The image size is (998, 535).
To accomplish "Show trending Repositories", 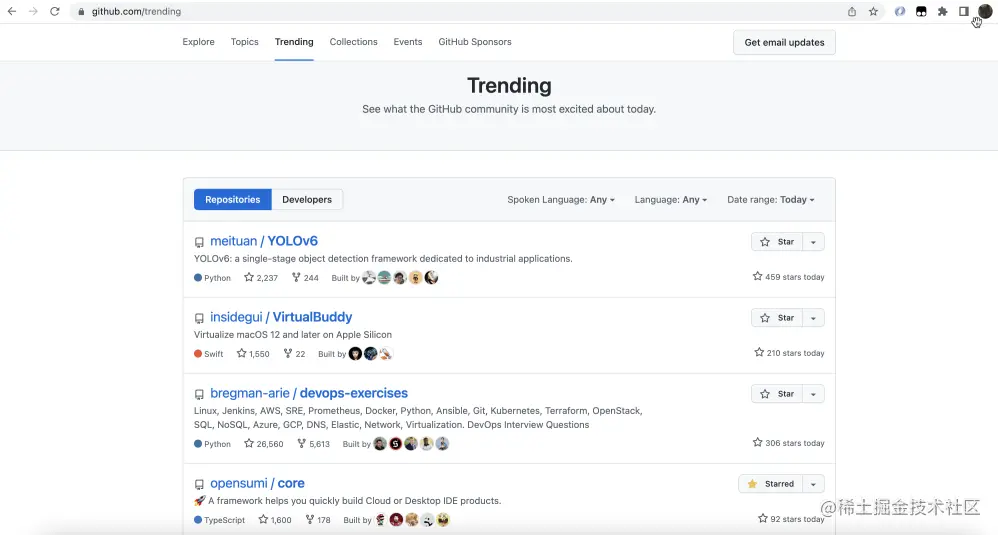I will 232,199.
